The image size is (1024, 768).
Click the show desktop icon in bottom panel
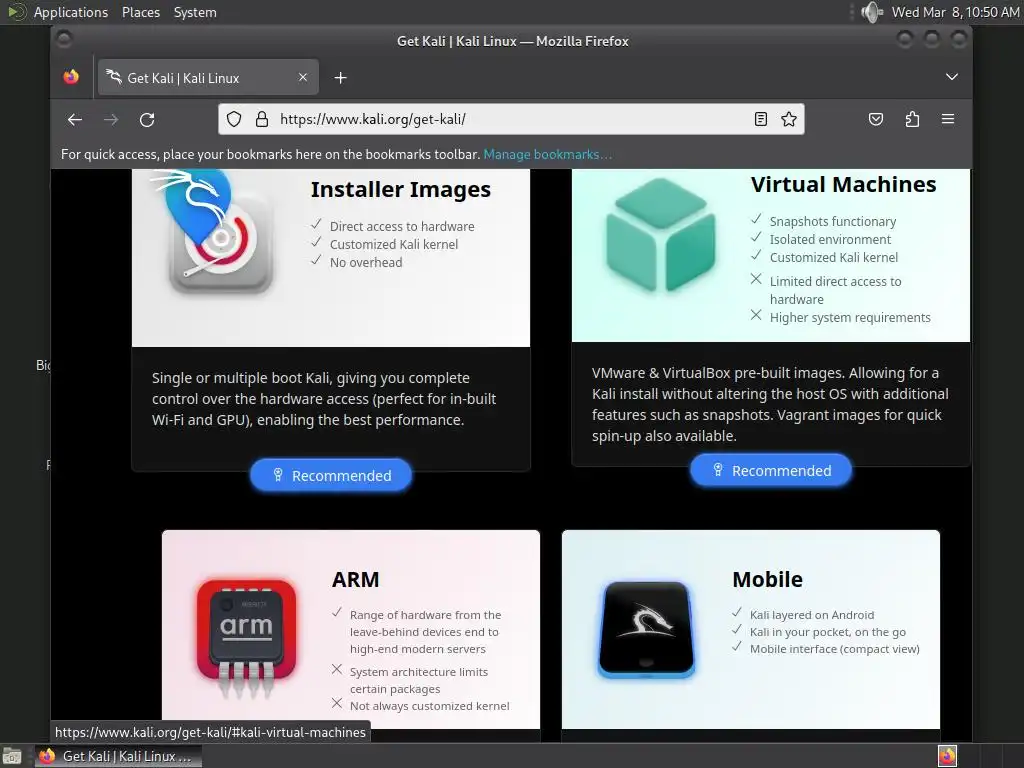click(12, 756)
